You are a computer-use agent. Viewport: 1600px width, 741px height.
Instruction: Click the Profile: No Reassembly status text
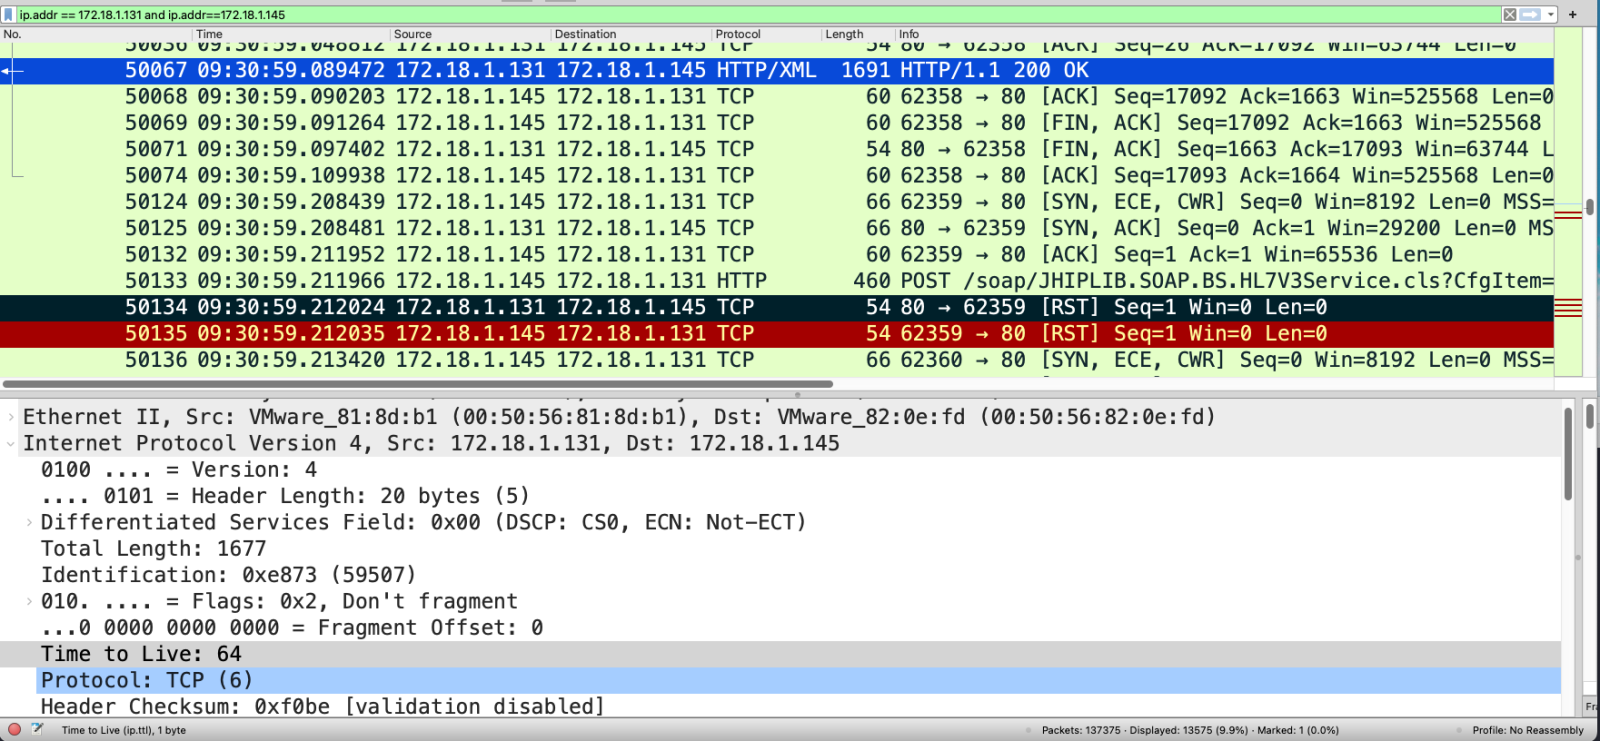(x=1527, y=730)
